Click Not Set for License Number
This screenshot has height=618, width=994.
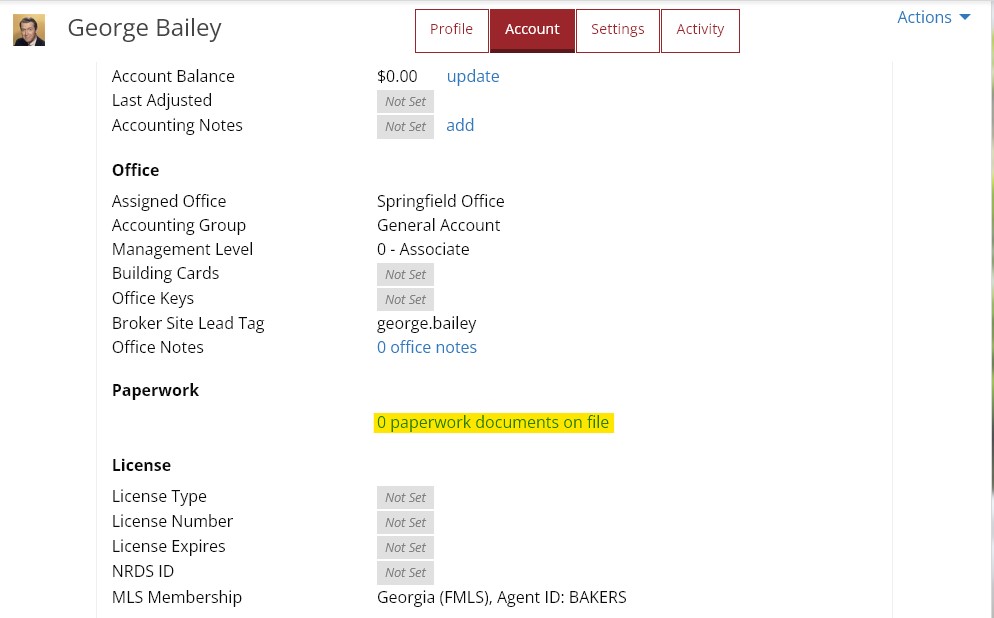[405, 522]
